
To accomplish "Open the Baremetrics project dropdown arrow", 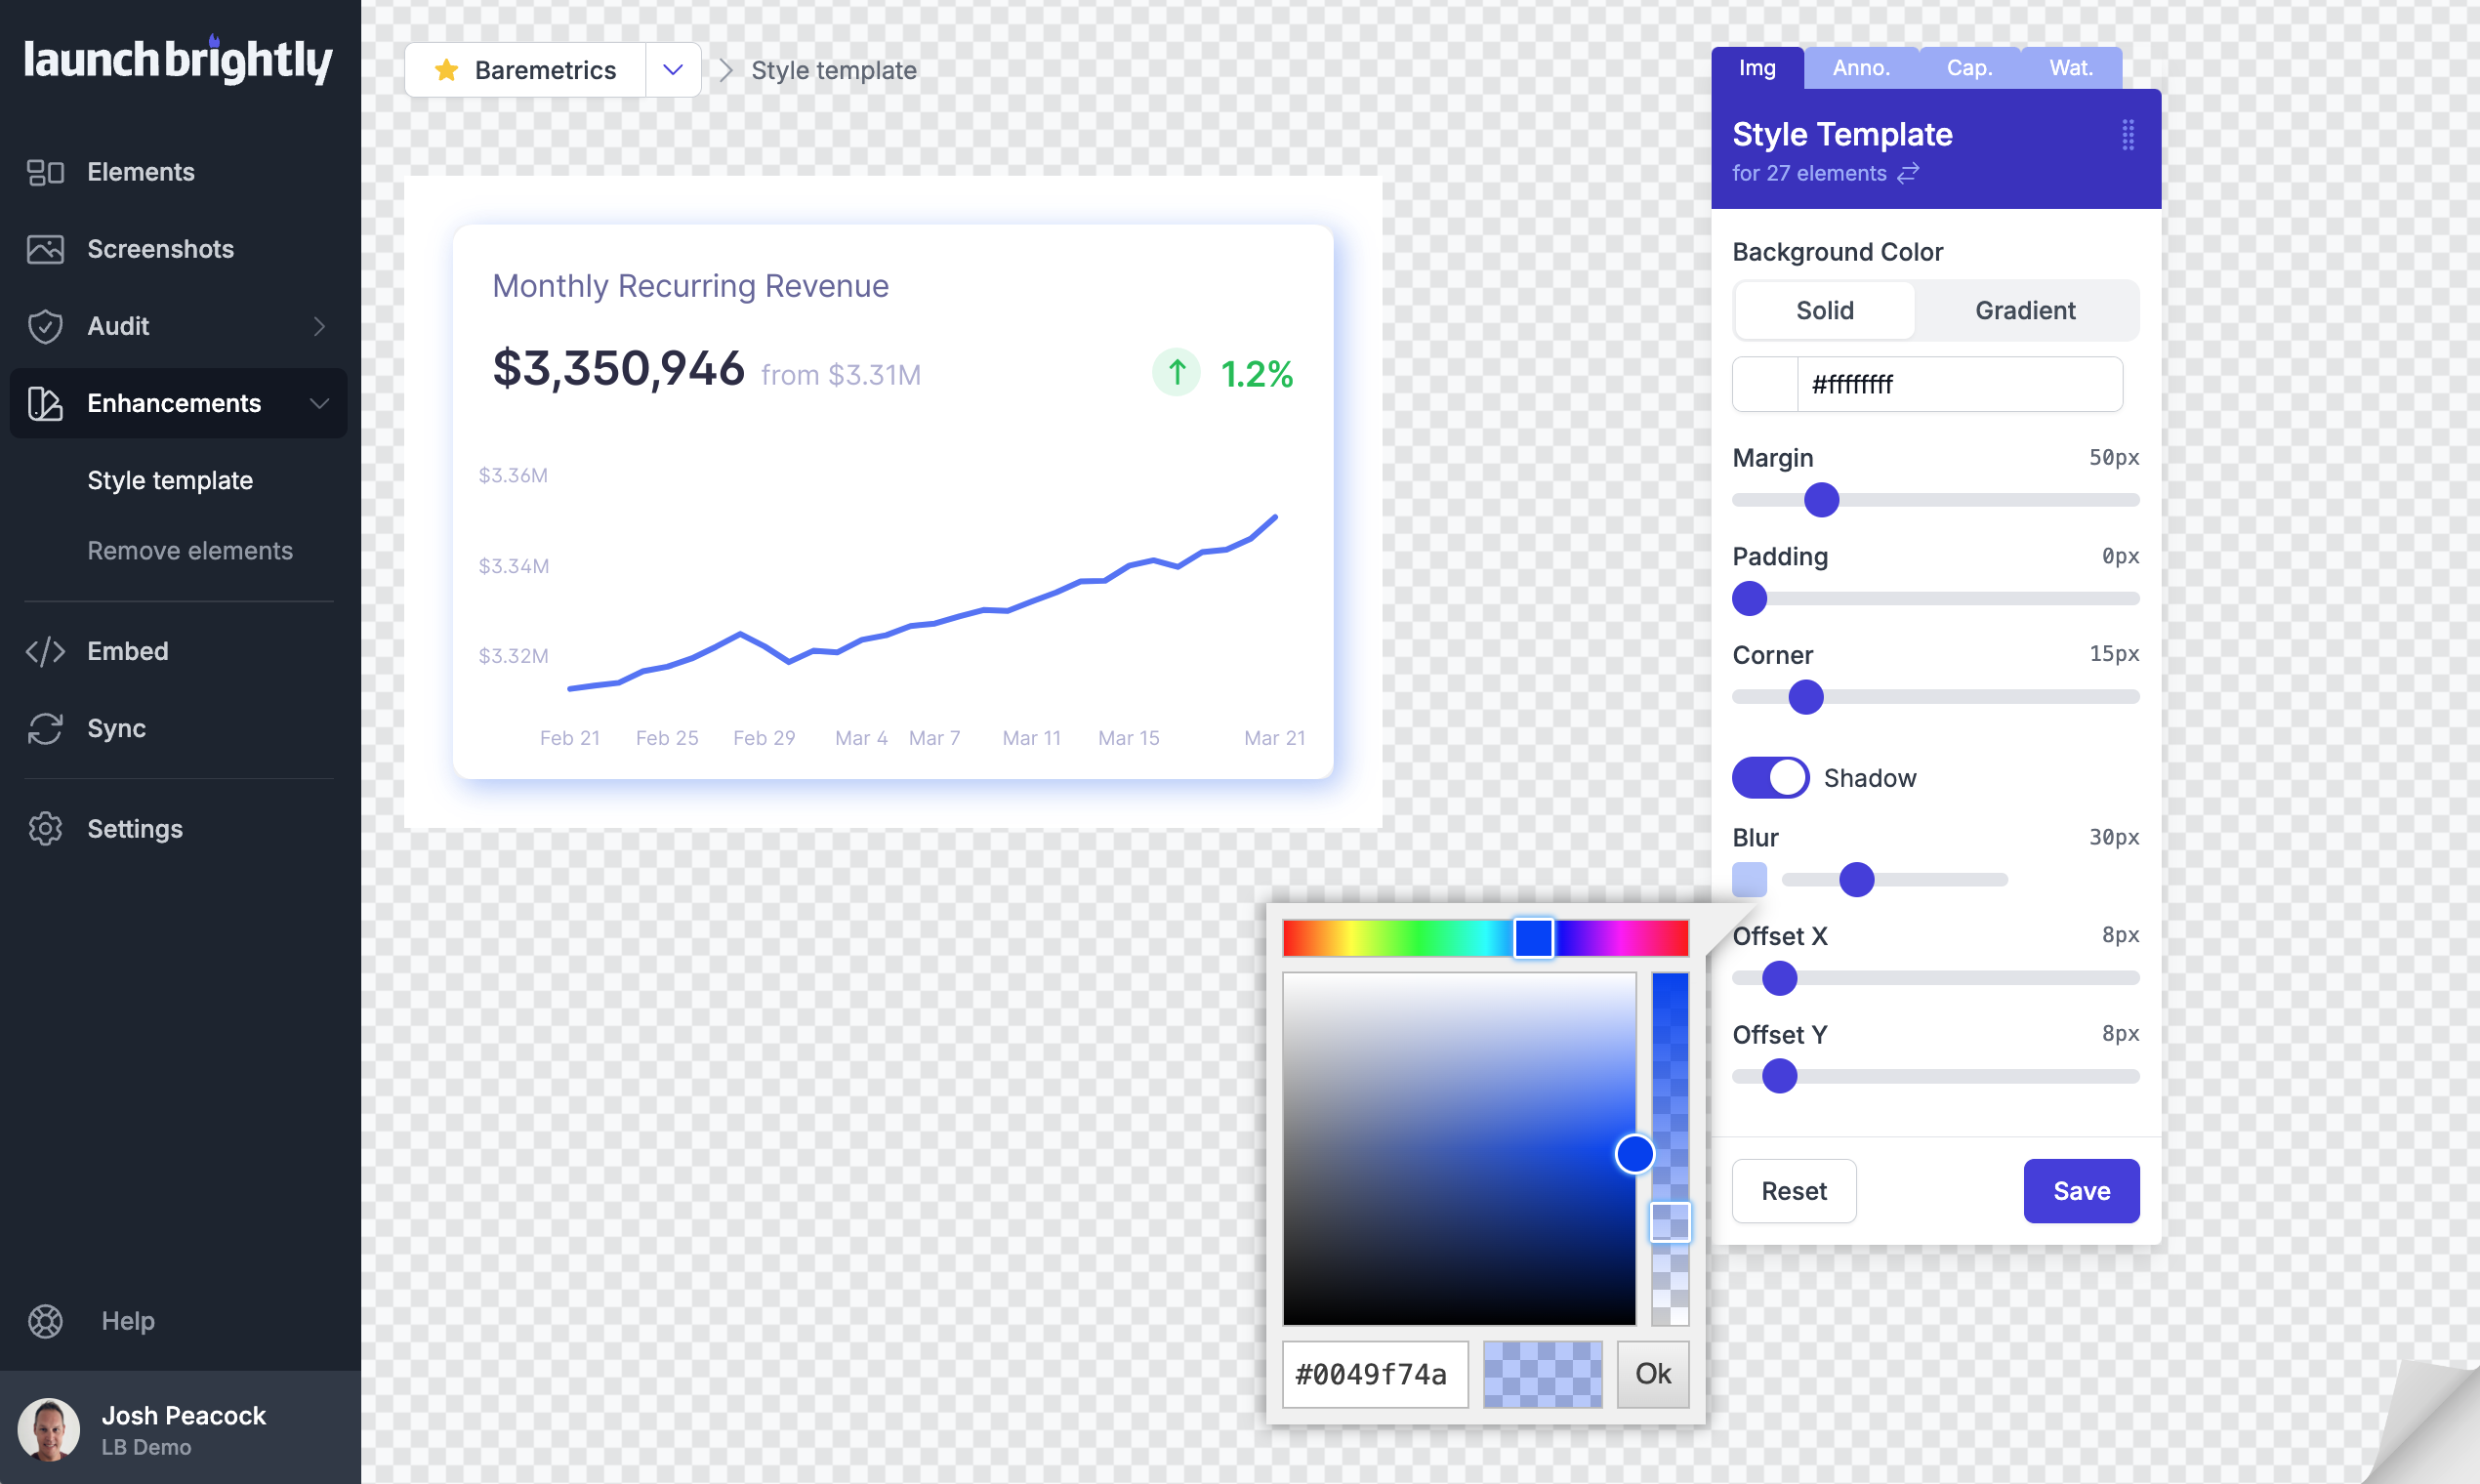I will click(673, 70).
